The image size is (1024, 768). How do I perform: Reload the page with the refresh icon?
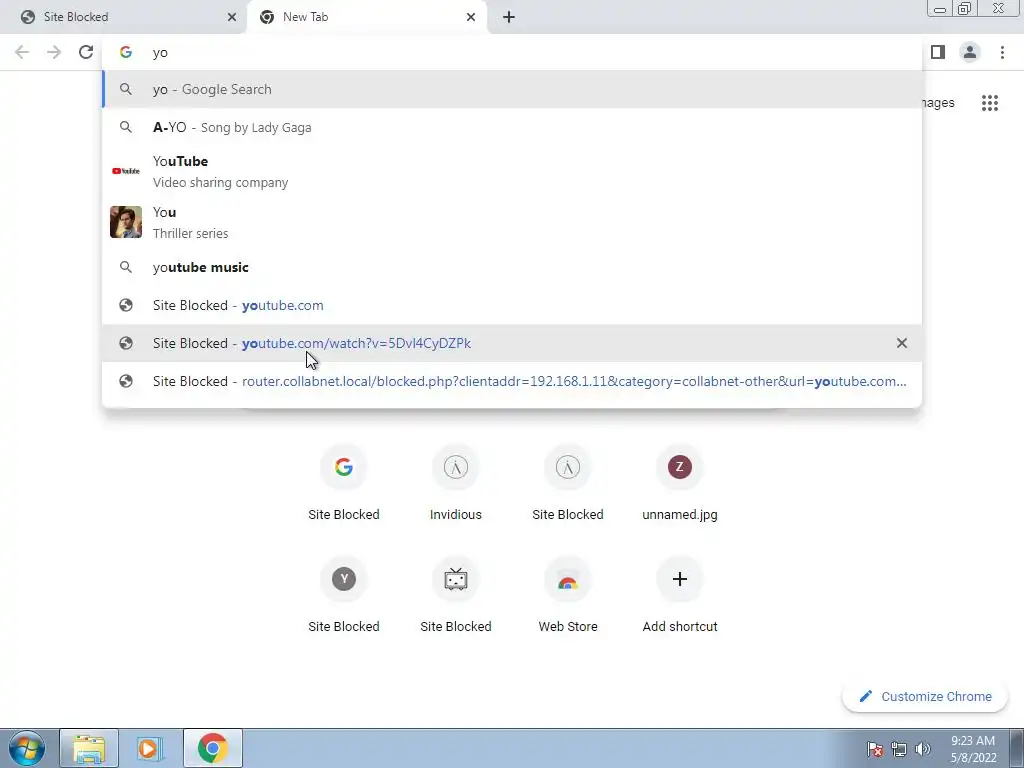(86, 52)
